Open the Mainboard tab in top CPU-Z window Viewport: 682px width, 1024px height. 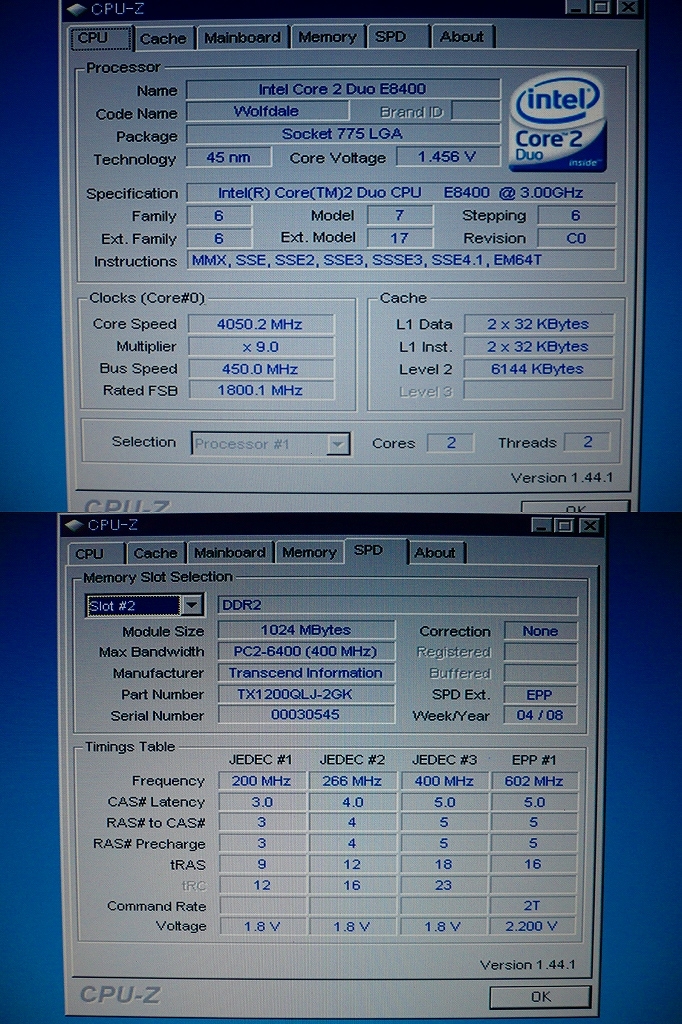242,37
